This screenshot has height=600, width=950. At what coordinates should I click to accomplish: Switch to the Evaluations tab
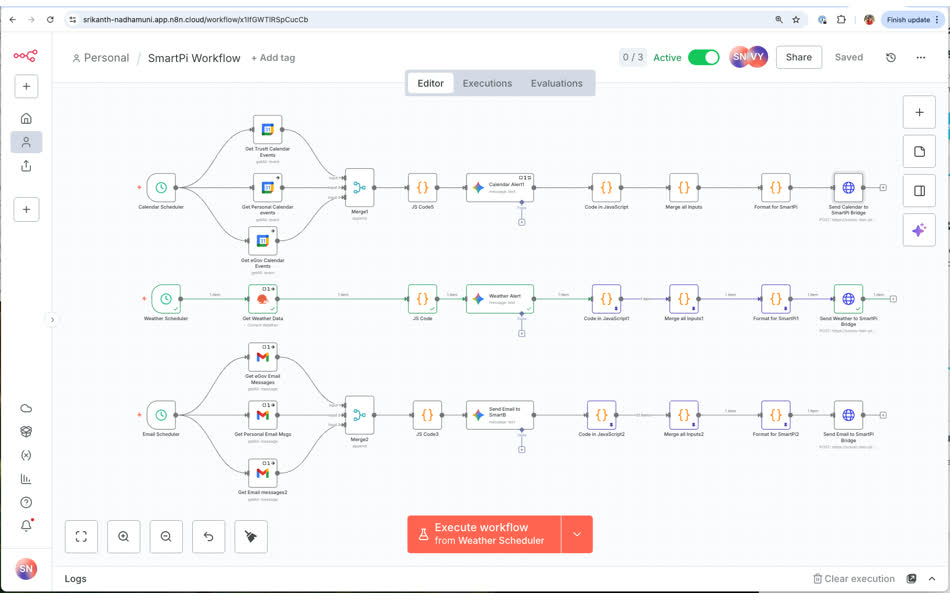coord(557,83)
